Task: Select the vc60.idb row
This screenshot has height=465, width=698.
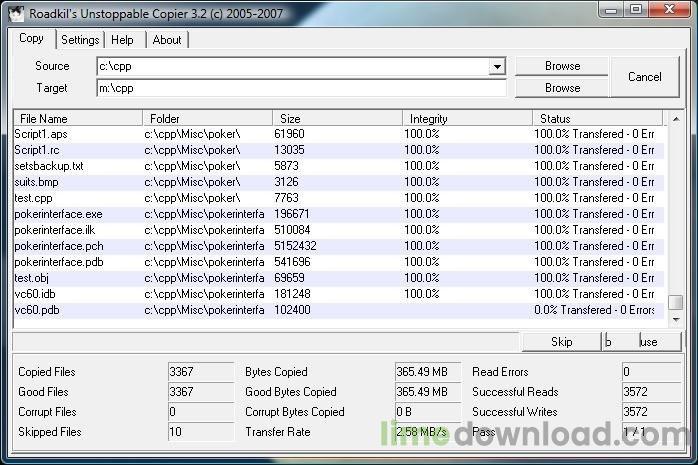Action: click(339, 294)
